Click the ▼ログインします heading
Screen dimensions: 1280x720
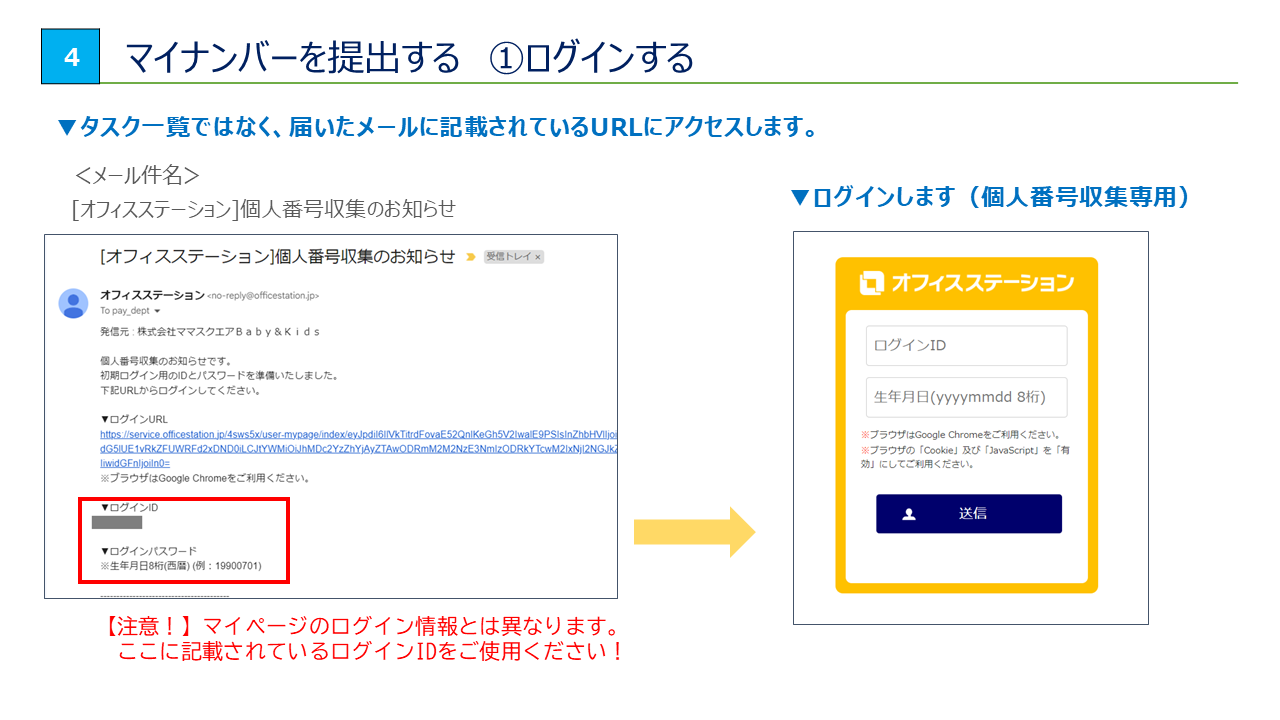[x=990, y=197]
